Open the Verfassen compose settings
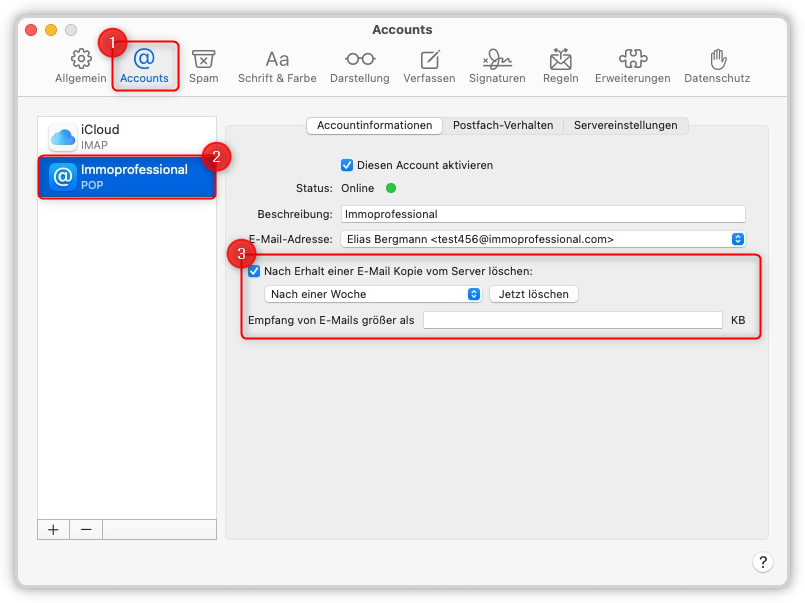 [x=429, y=66]
